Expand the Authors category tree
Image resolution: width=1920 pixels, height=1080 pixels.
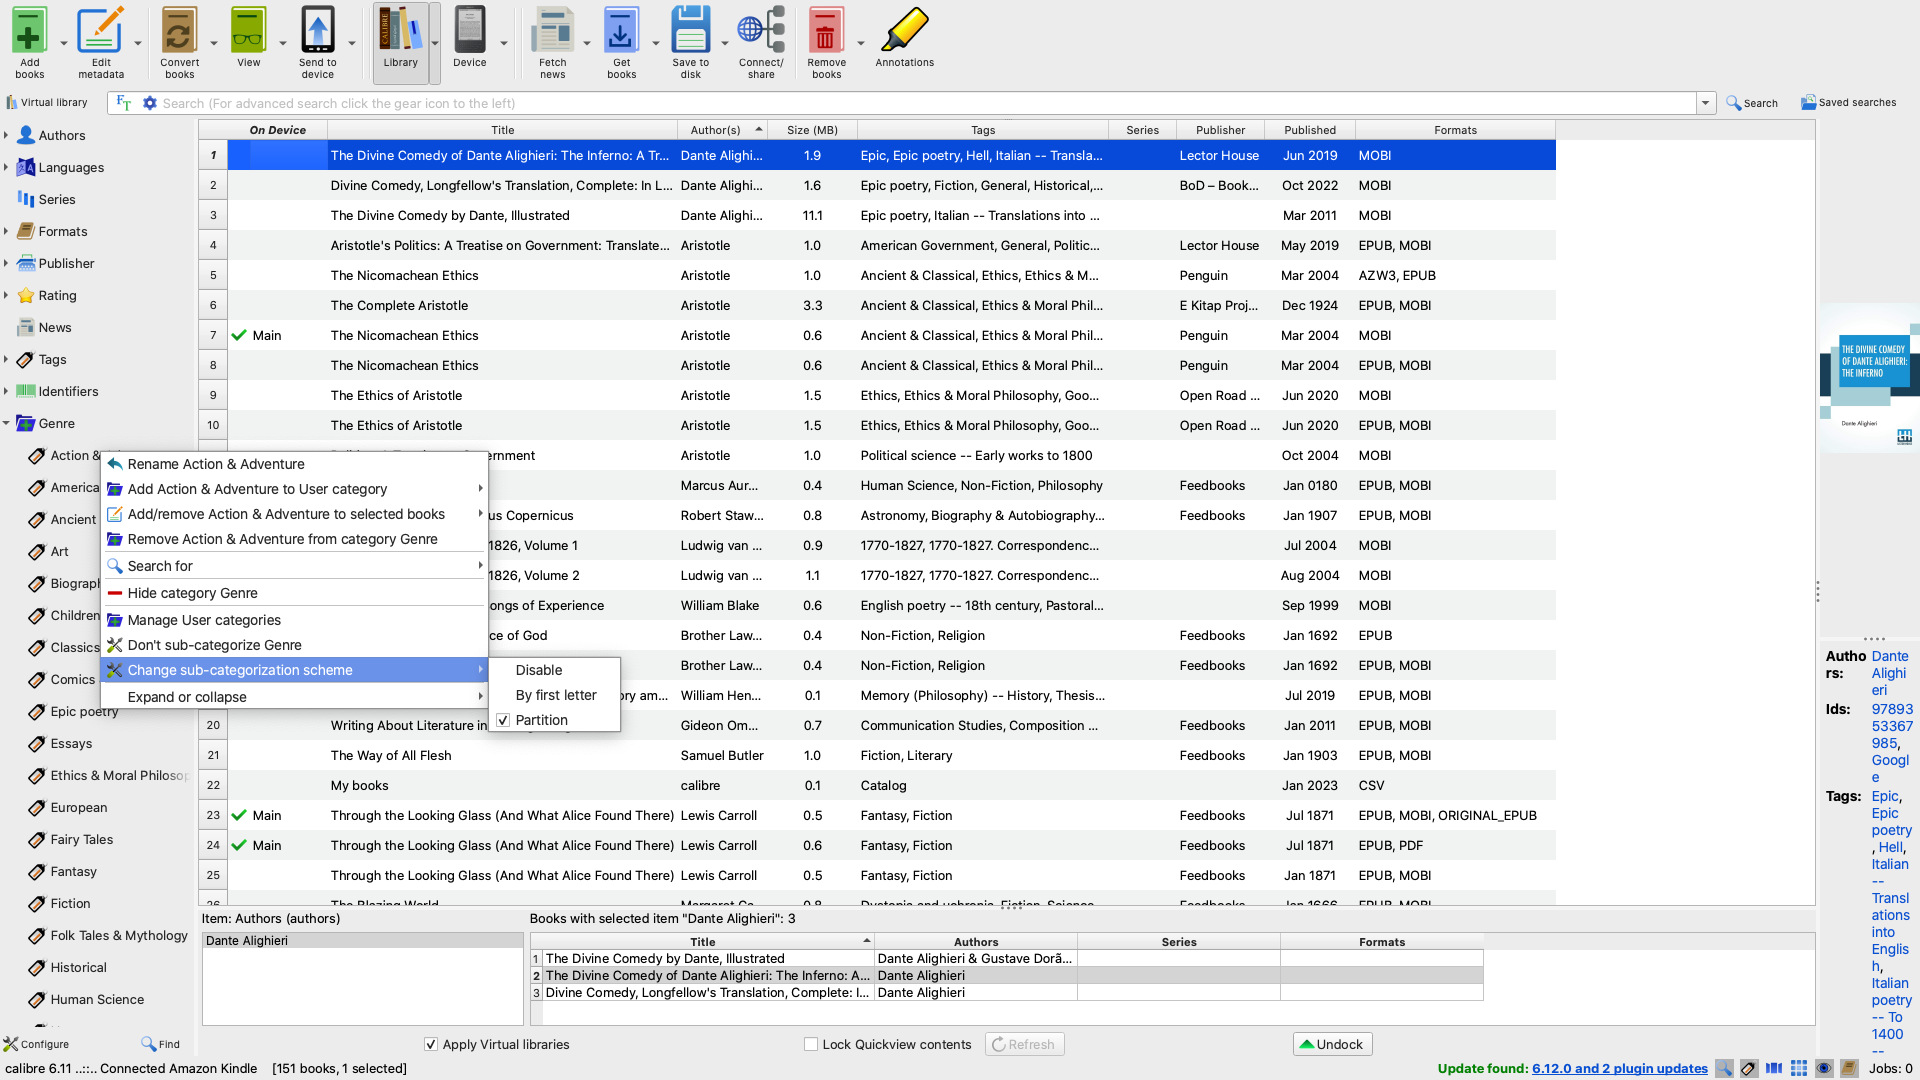[x=6, y=135]
